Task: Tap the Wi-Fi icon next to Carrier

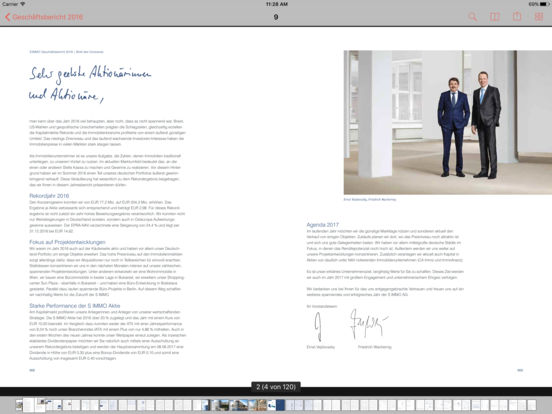Action: click(x=23, y=4)
